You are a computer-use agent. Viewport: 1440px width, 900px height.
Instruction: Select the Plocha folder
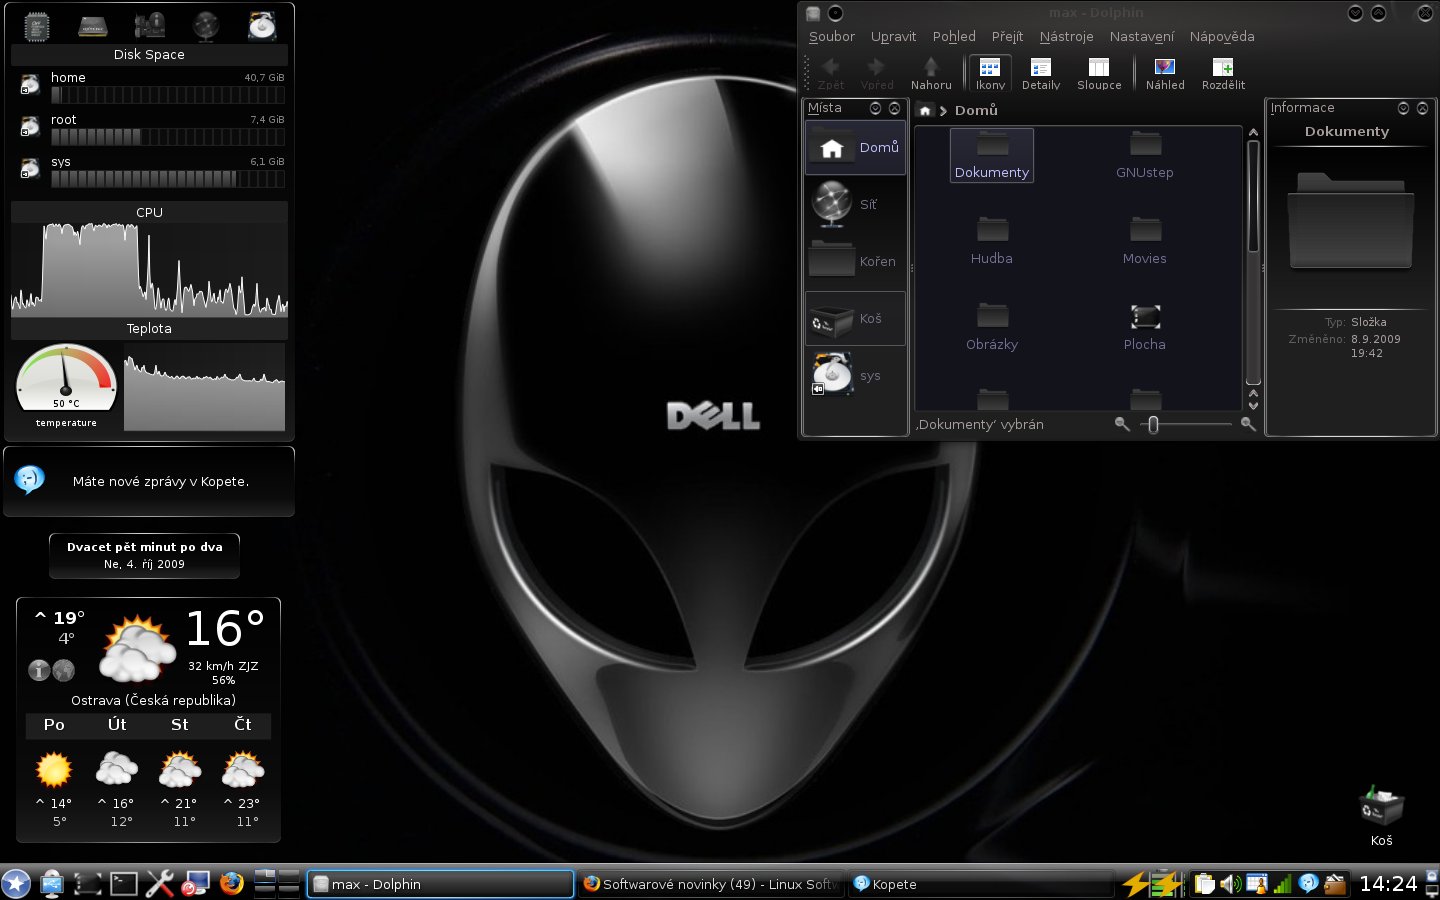pyautogui.click(x=1145, y=327)
